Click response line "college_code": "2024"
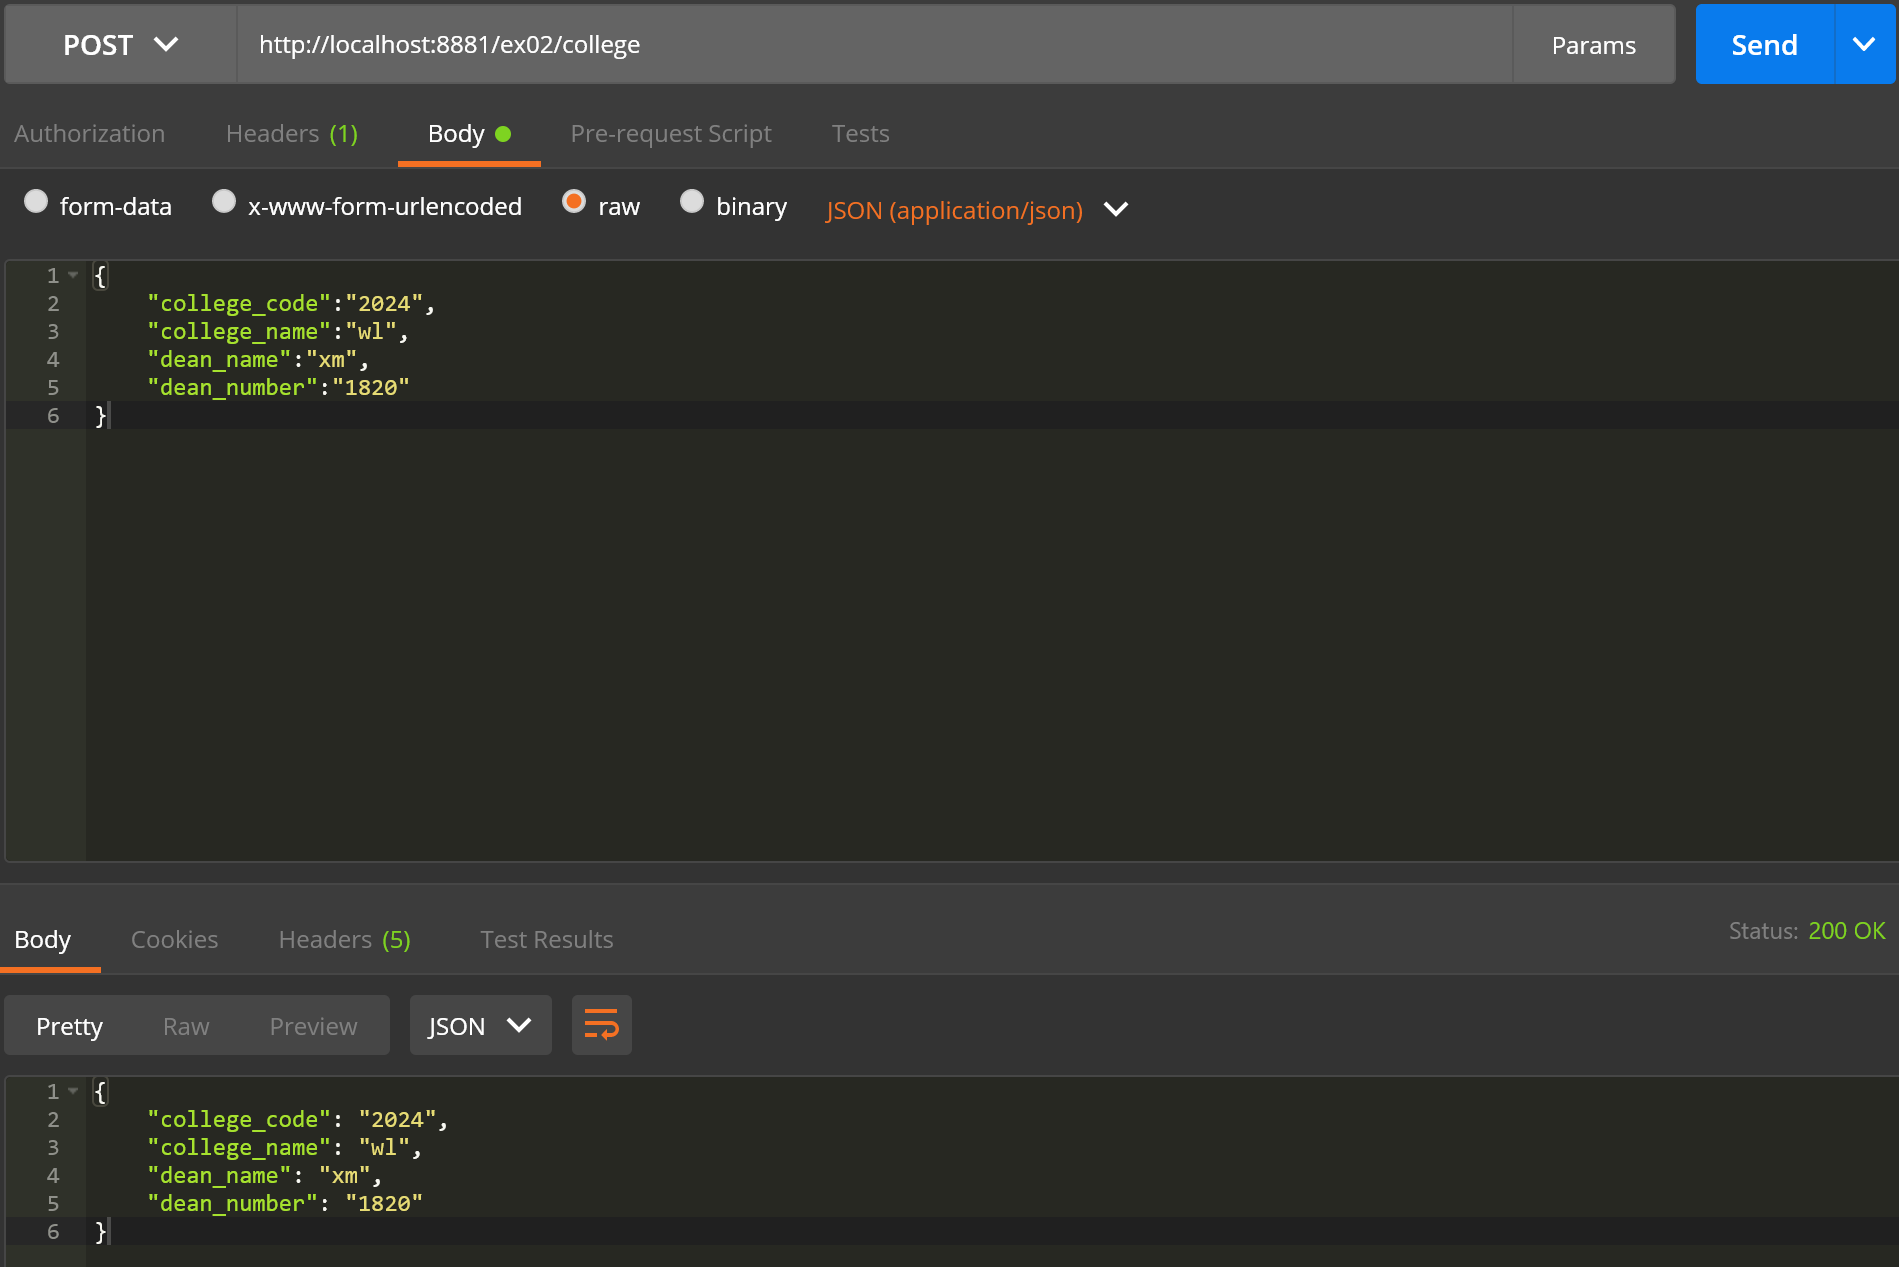This screenshot has height=1267, width=1899. pyautogui.click(x=298, y=1119)
